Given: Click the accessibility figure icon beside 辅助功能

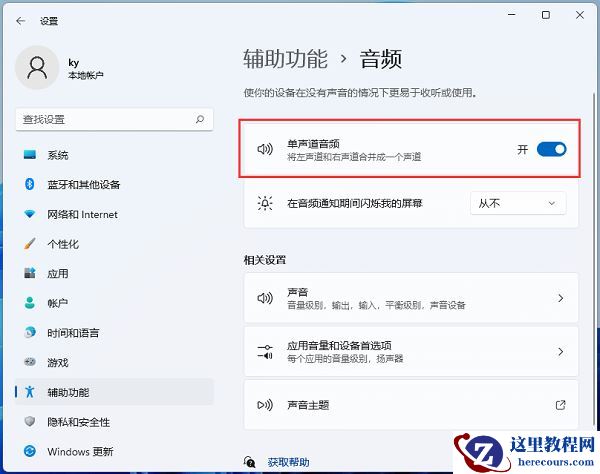Looking at the screenshot, I should 30,392.
